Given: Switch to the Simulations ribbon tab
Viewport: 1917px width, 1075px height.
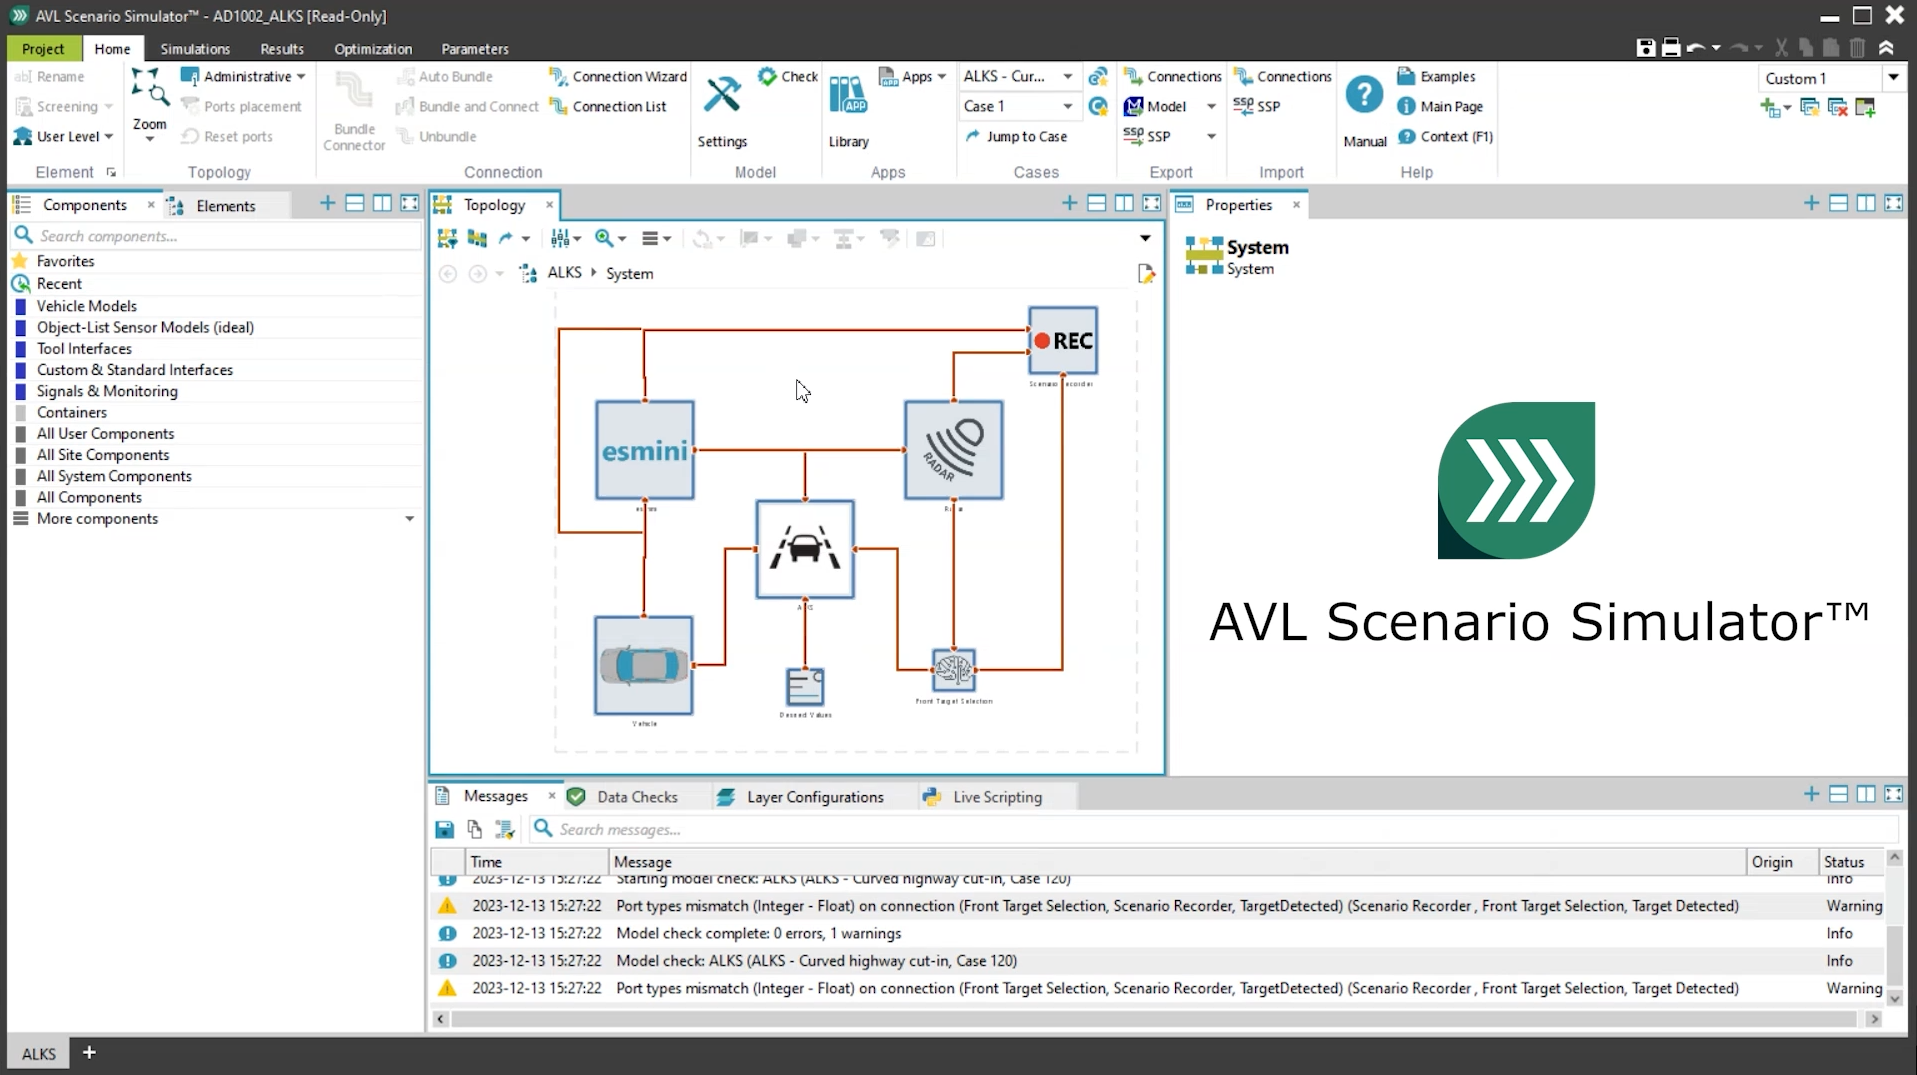Looking at the screenshot, I should point(195,49).
